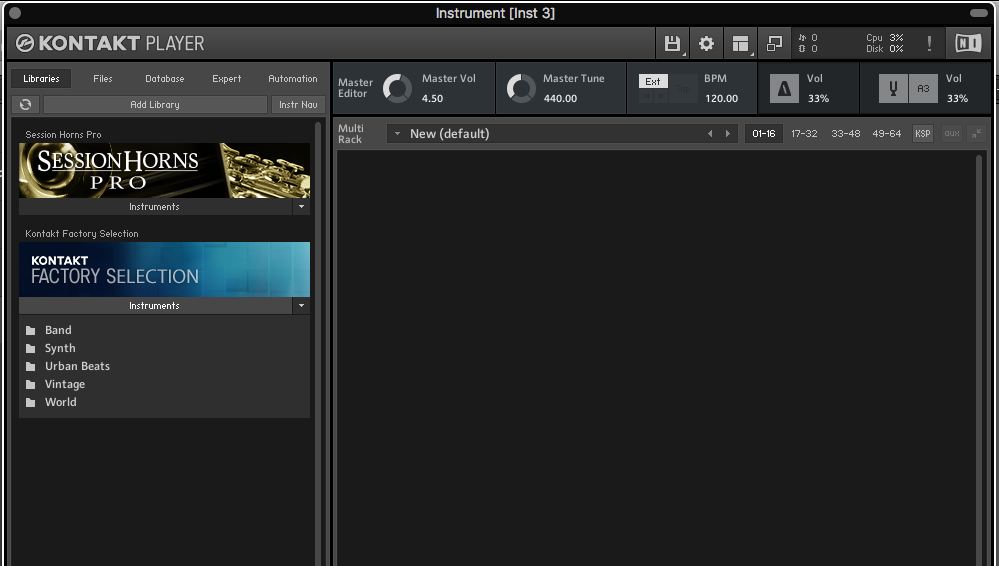The width and height of the screenshot is (999, 566).
Task: Click Session Horns Pro Instruments button
Action: pos(155,207)
